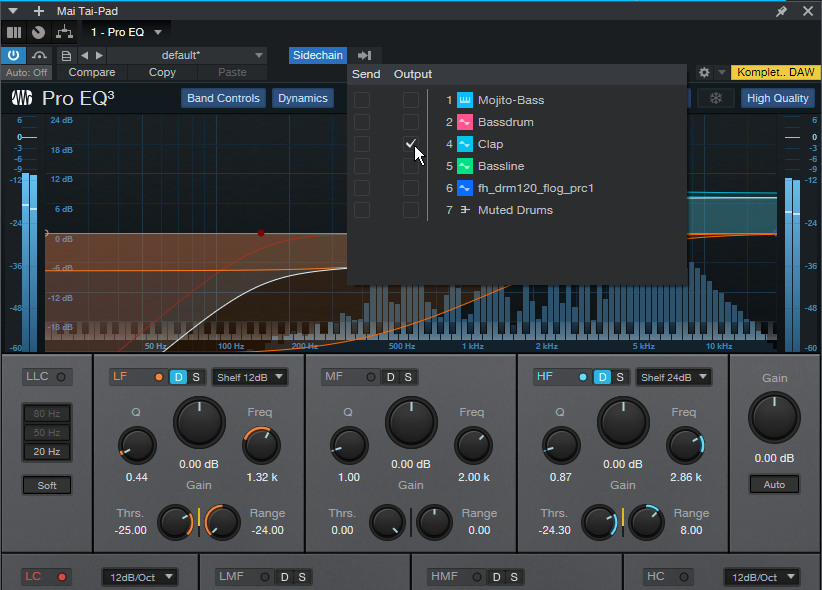Viewport: 822px width, 590px height.
Task: Click the output Gain knob
Action: (x=774, y=417)
